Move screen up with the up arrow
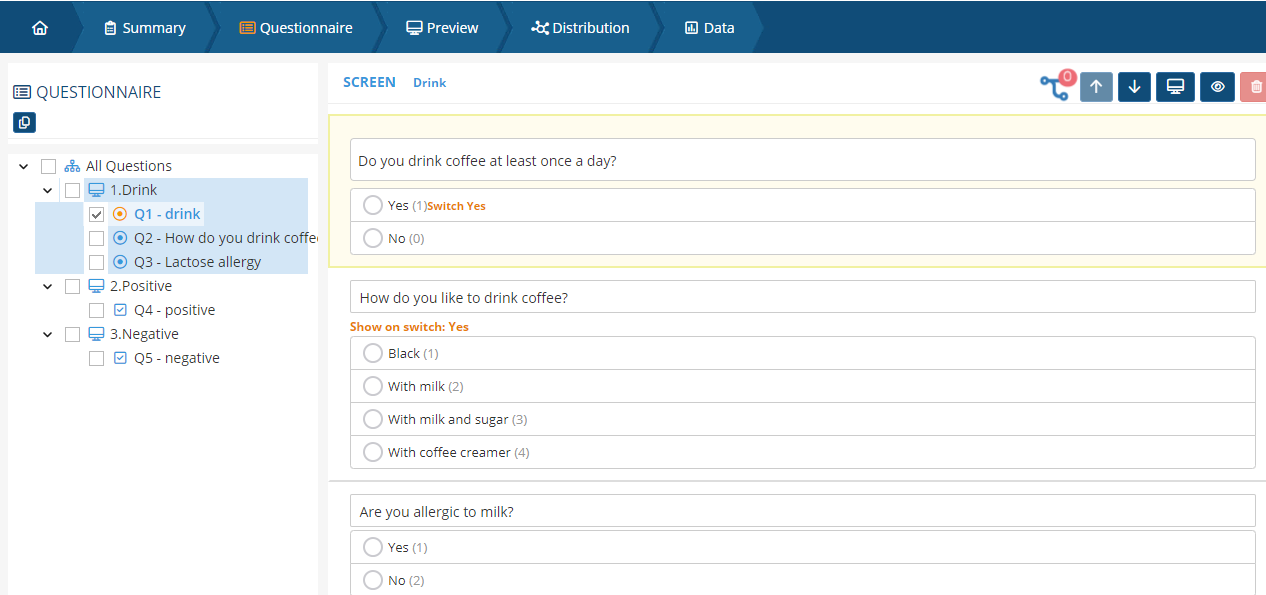Viewport: 1266px width, 595px height. pyautogui.click(x=1096, y=87)
